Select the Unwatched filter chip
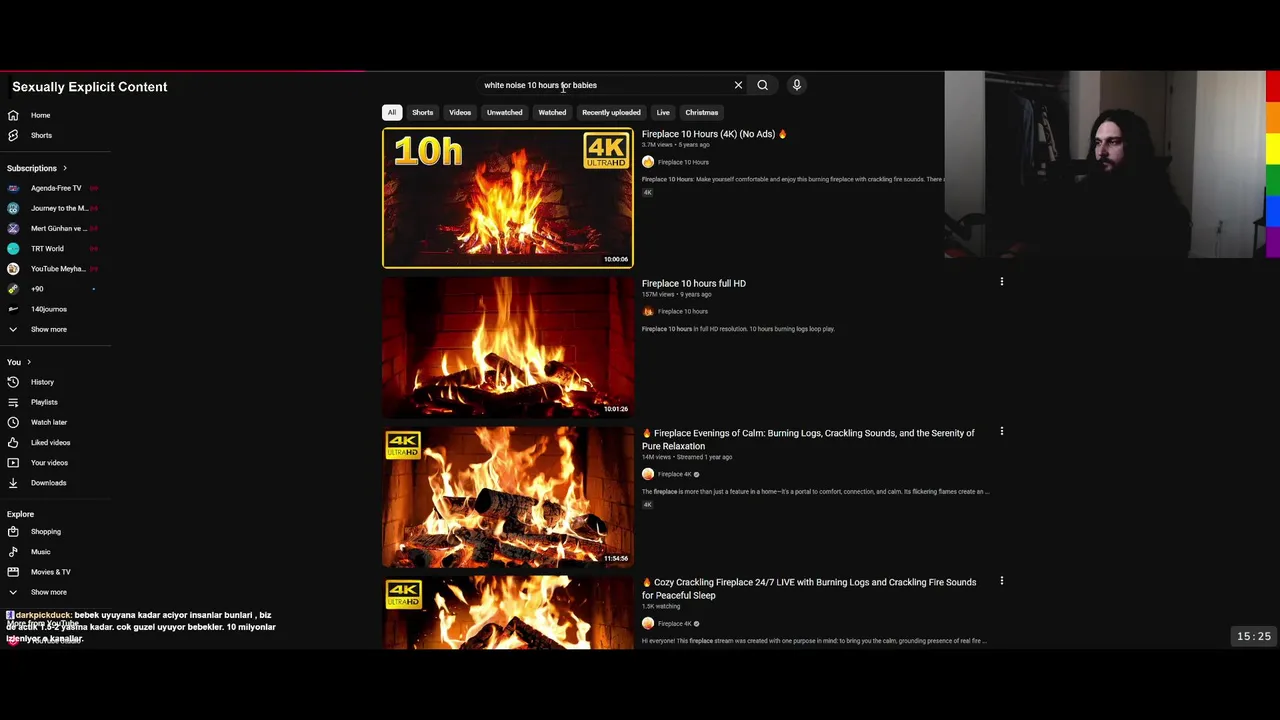Screen dimensions: 1280x720 [504, 112]
